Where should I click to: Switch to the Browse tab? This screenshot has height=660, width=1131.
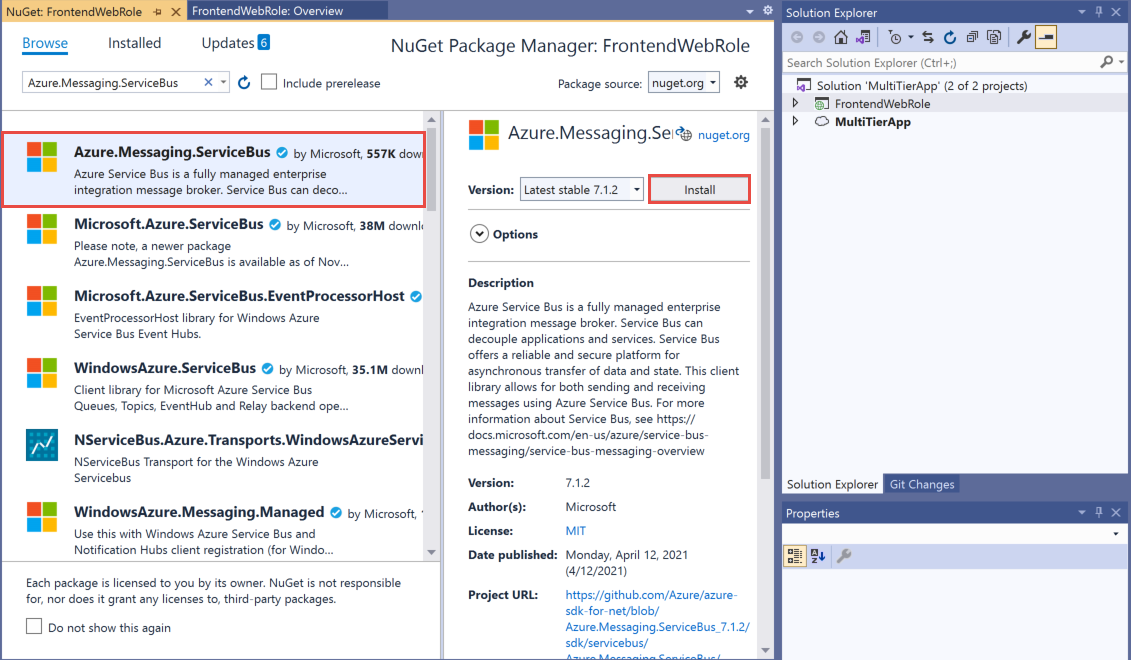(x=45, y=43)
